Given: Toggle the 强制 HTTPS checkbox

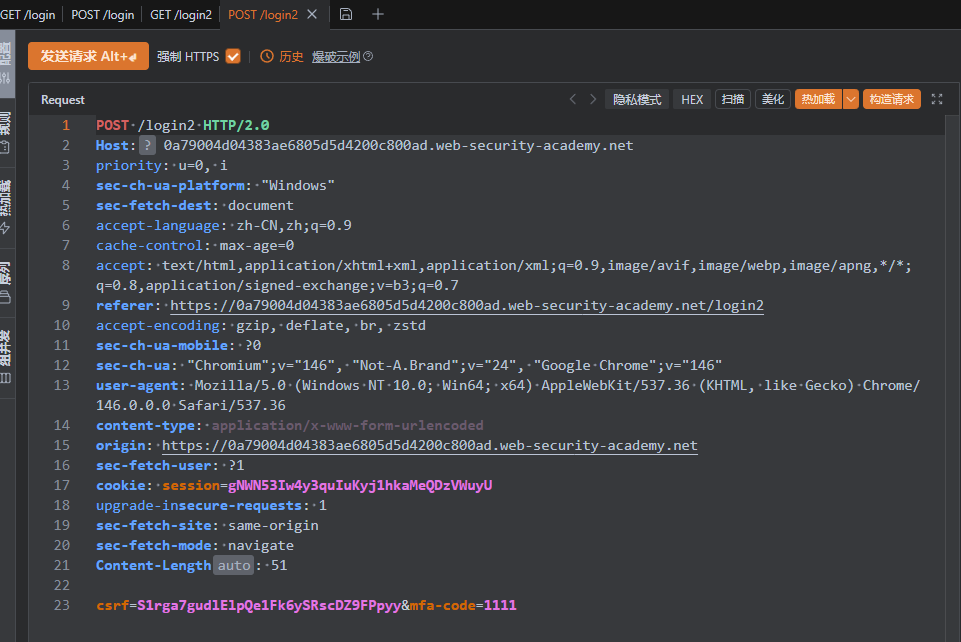Looking at the screenshot, I should 233,57.
